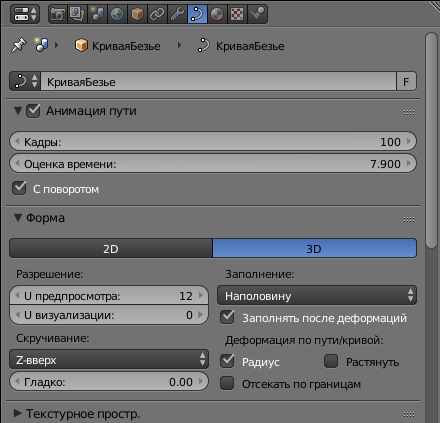This screenshot has width=440, height=423.
Task: Click the Оценка времени value field
Action: 213,164
